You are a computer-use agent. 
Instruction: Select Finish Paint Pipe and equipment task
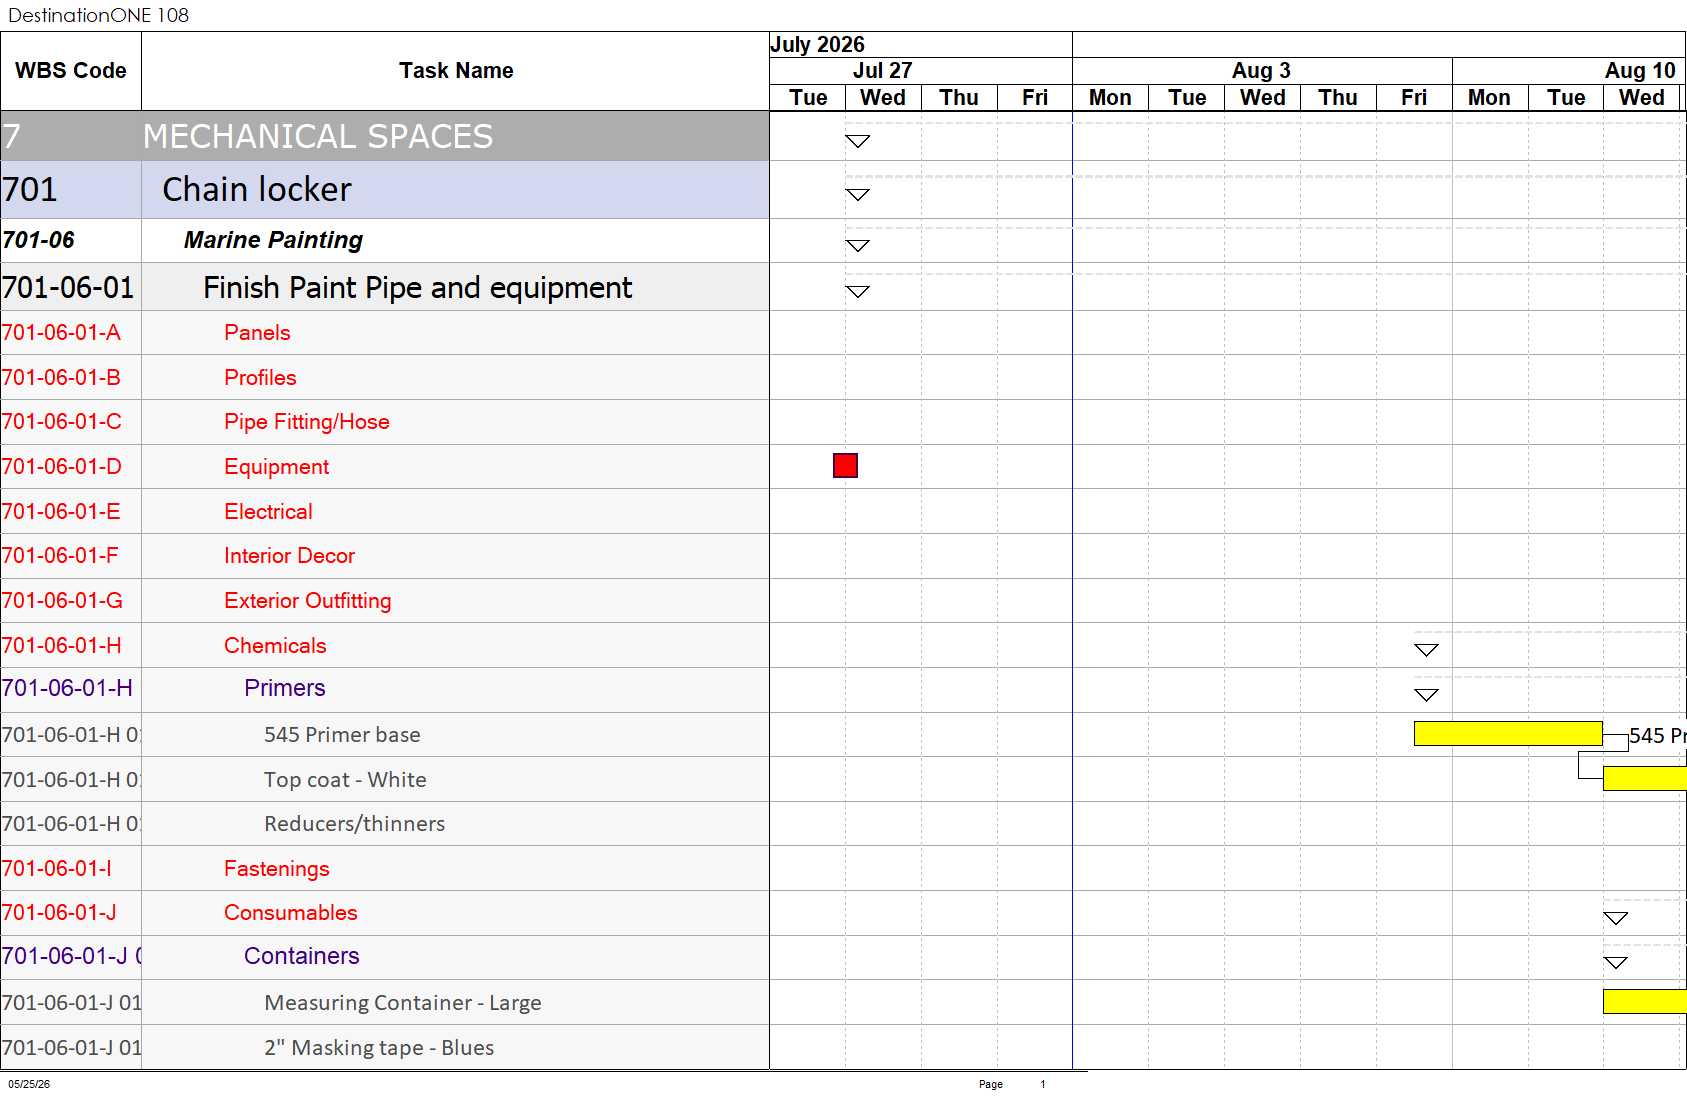click(417, 288)
